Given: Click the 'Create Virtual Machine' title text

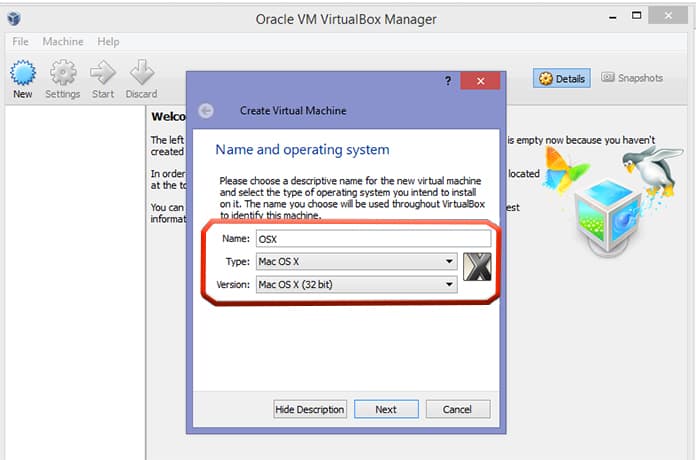Looking at the screenshot, I should pyautogui.click(x=293, y=111).
